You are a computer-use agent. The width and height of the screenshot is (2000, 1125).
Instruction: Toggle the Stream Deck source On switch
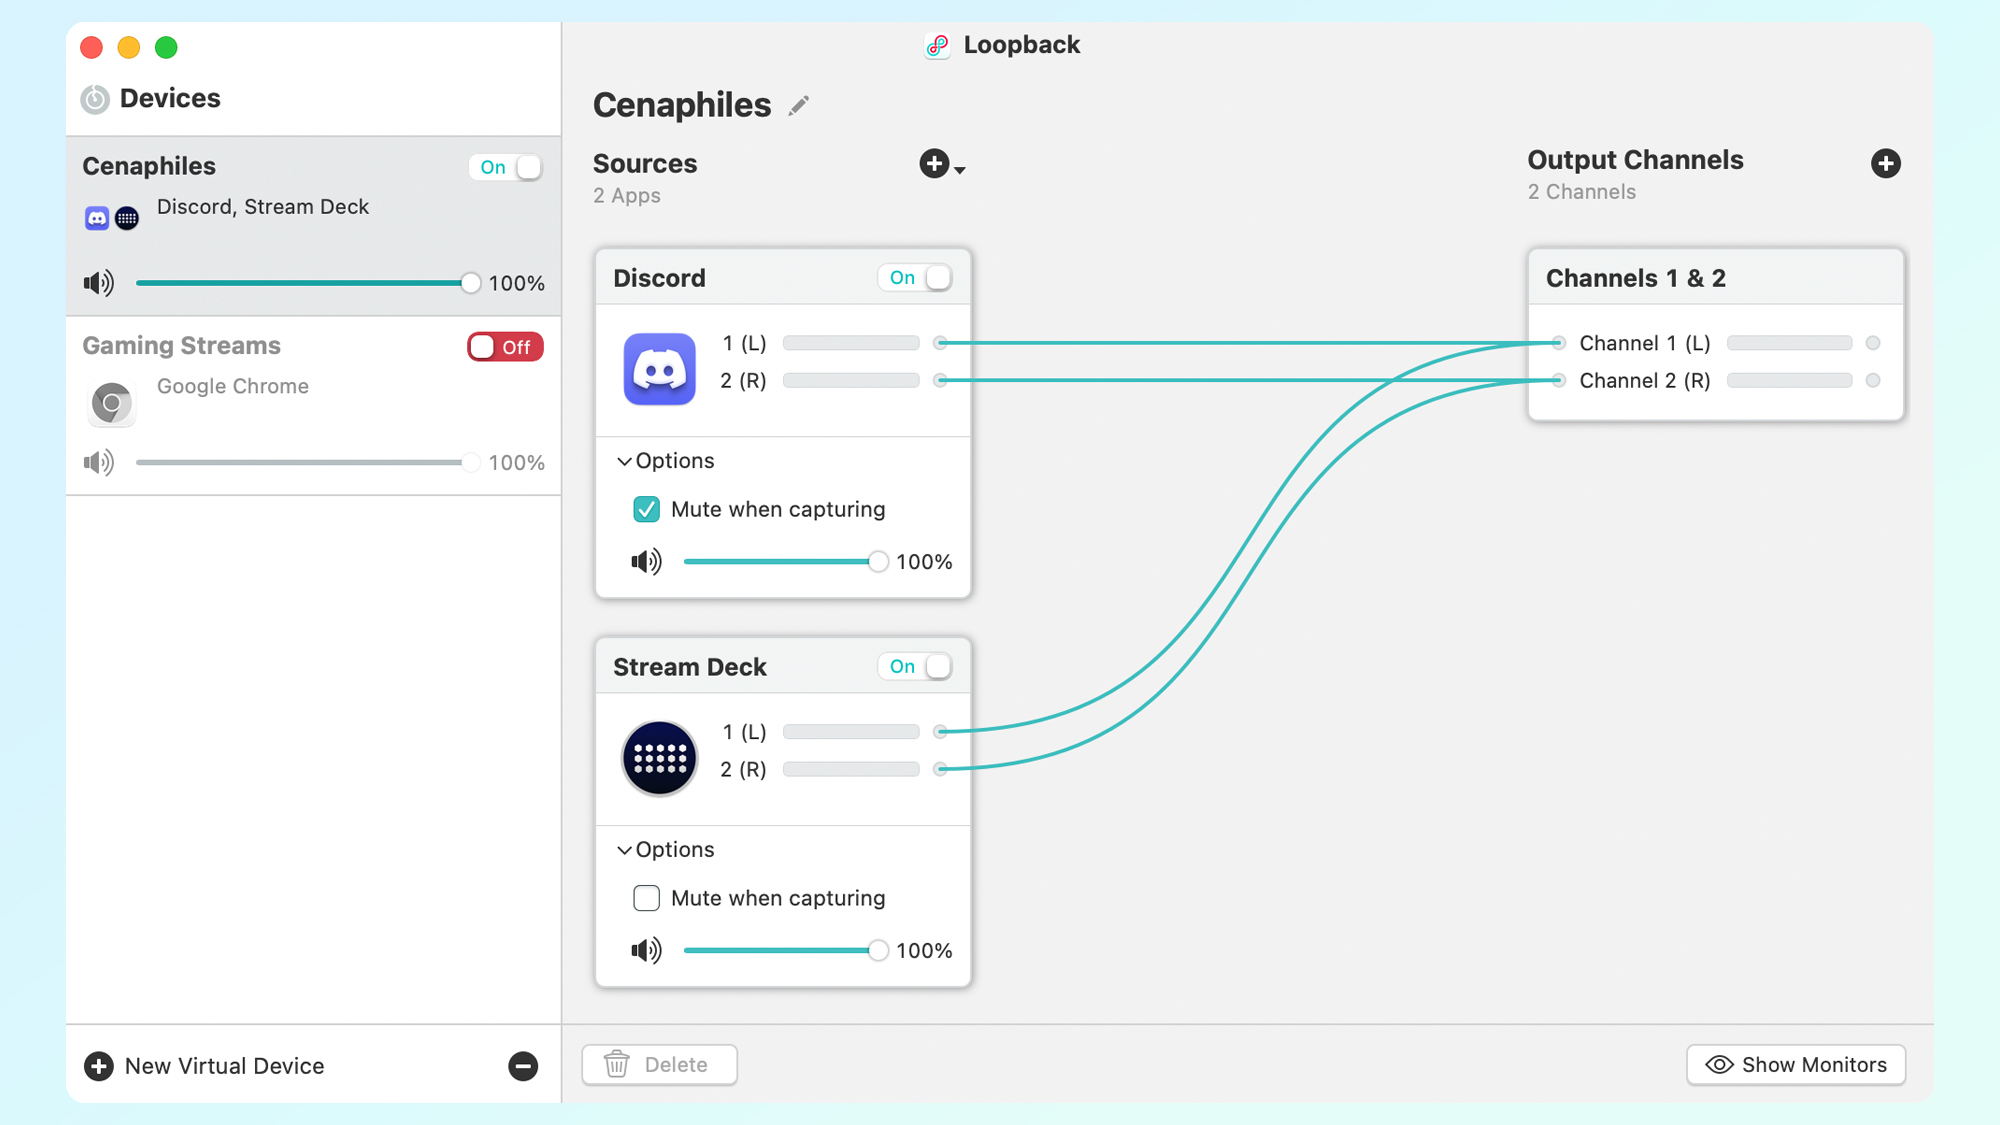[x=915, y=666]
